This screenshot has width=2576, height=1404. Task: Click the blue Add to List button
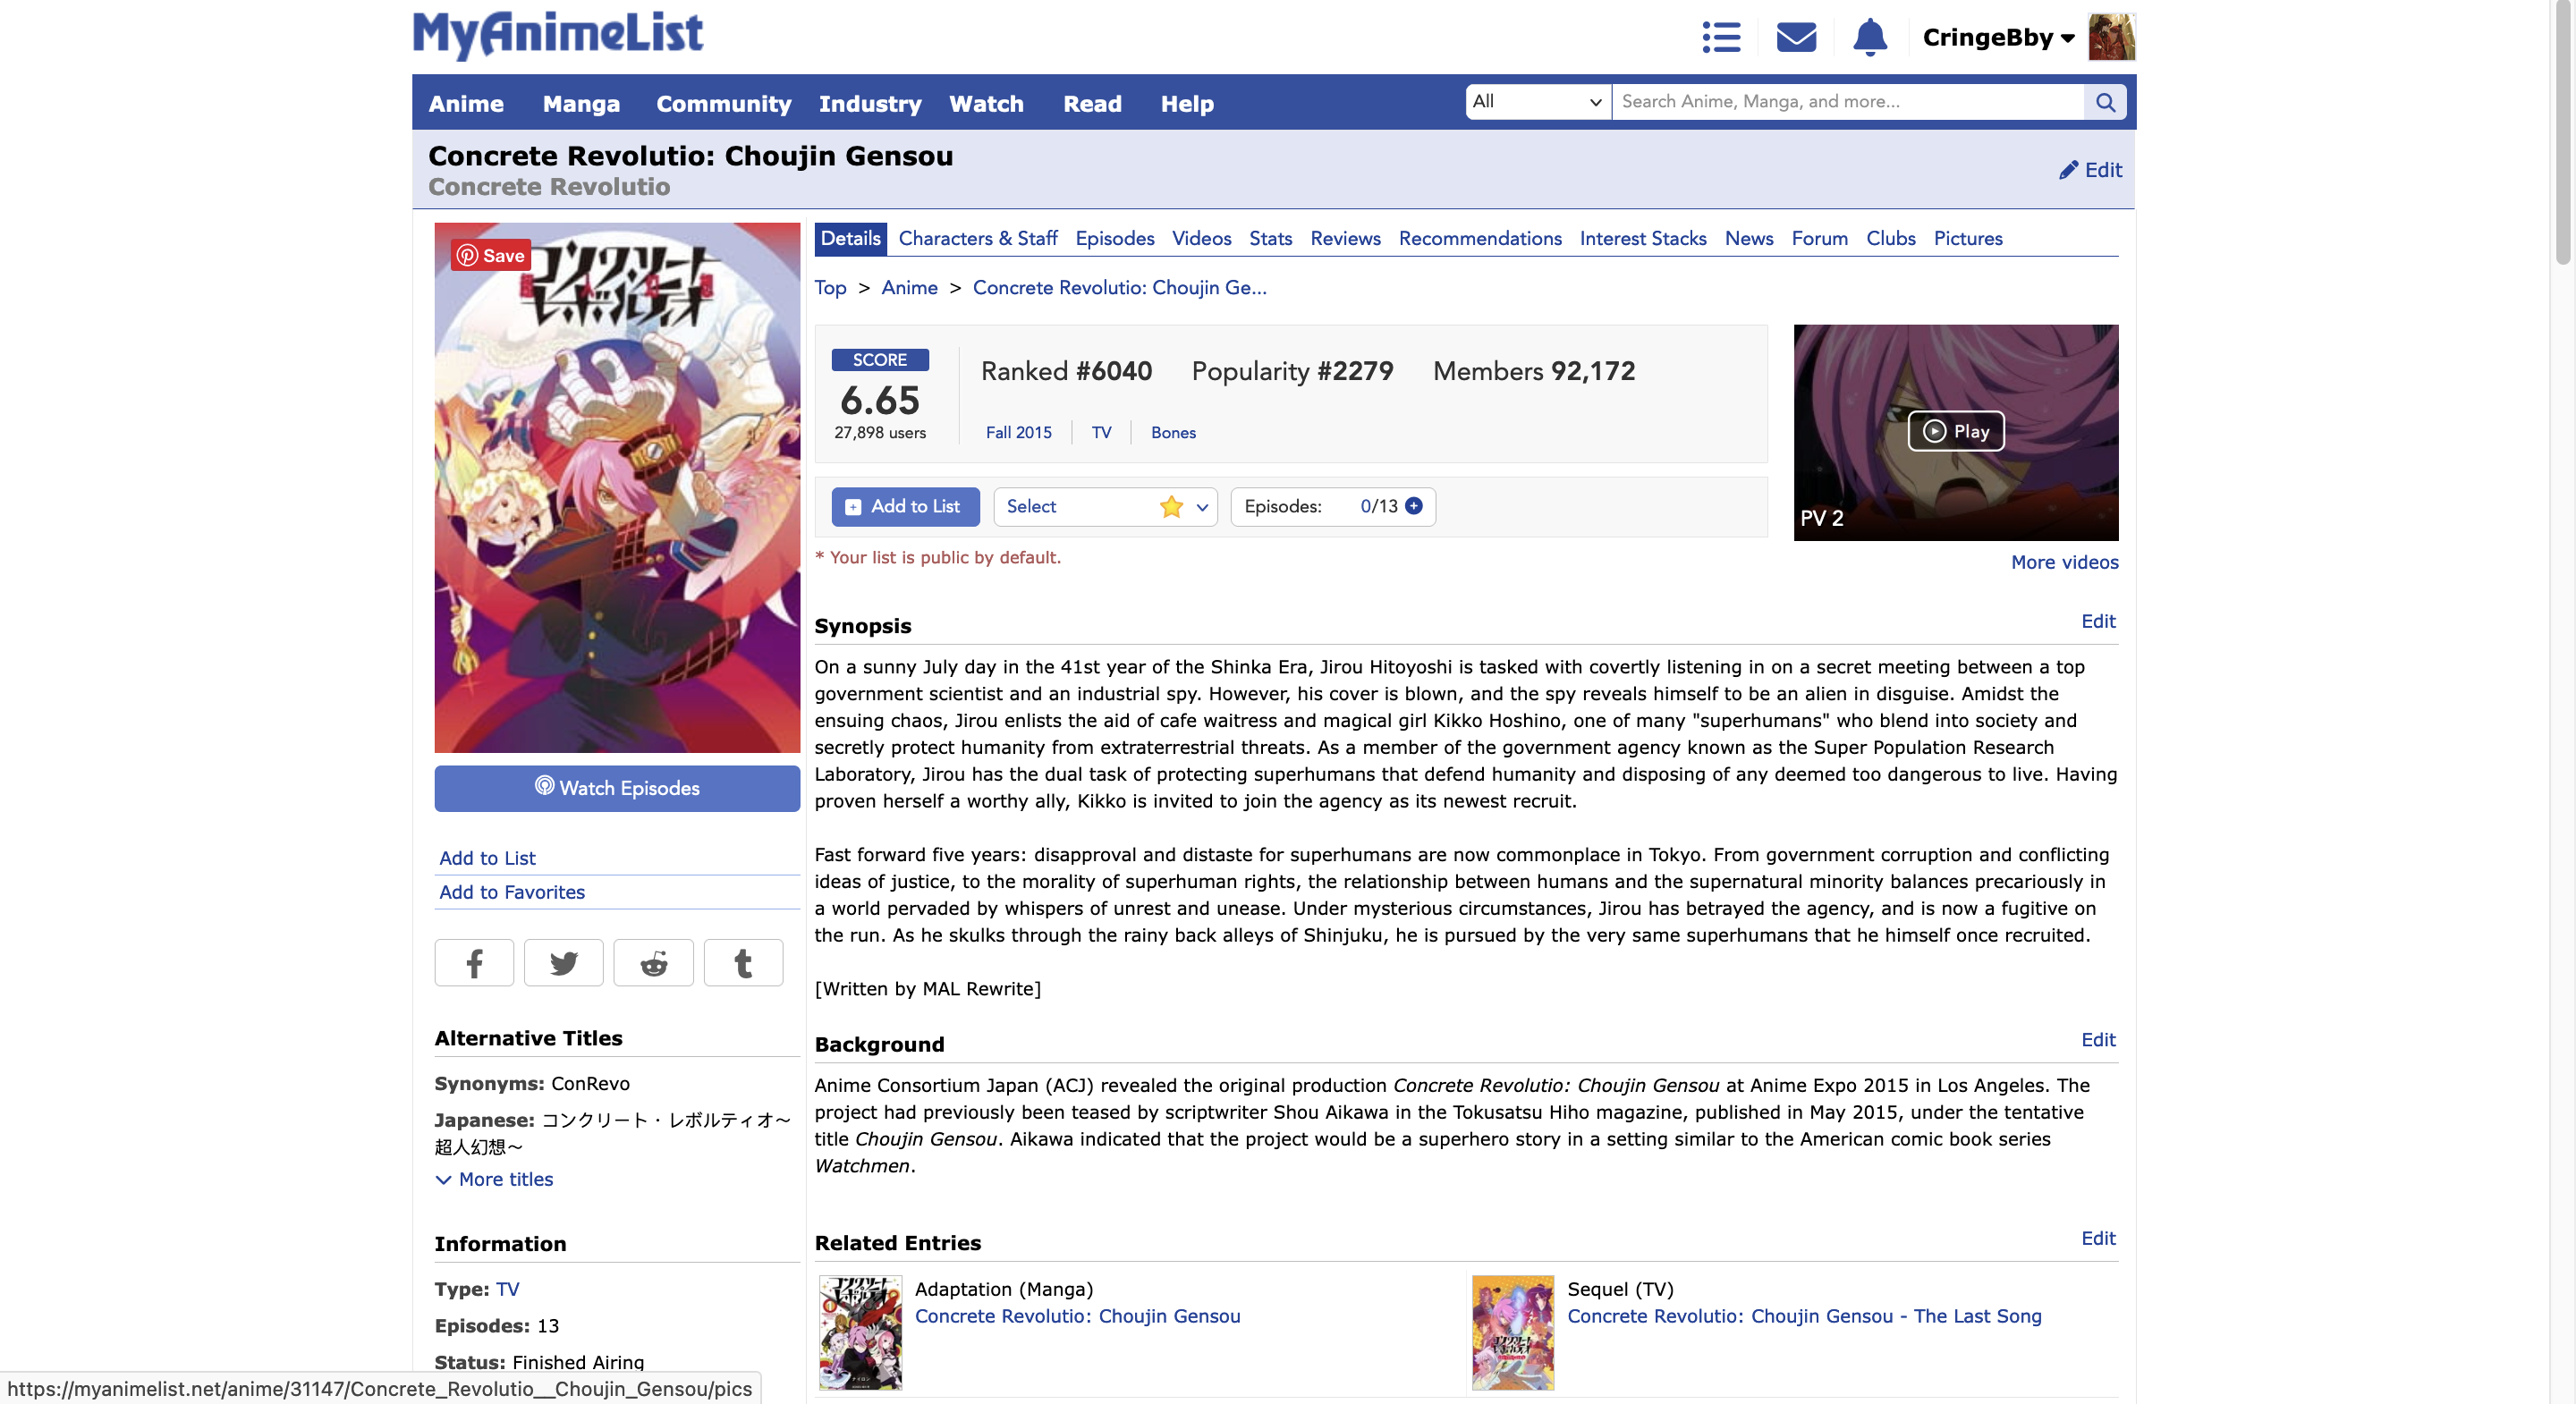[905, 506]
